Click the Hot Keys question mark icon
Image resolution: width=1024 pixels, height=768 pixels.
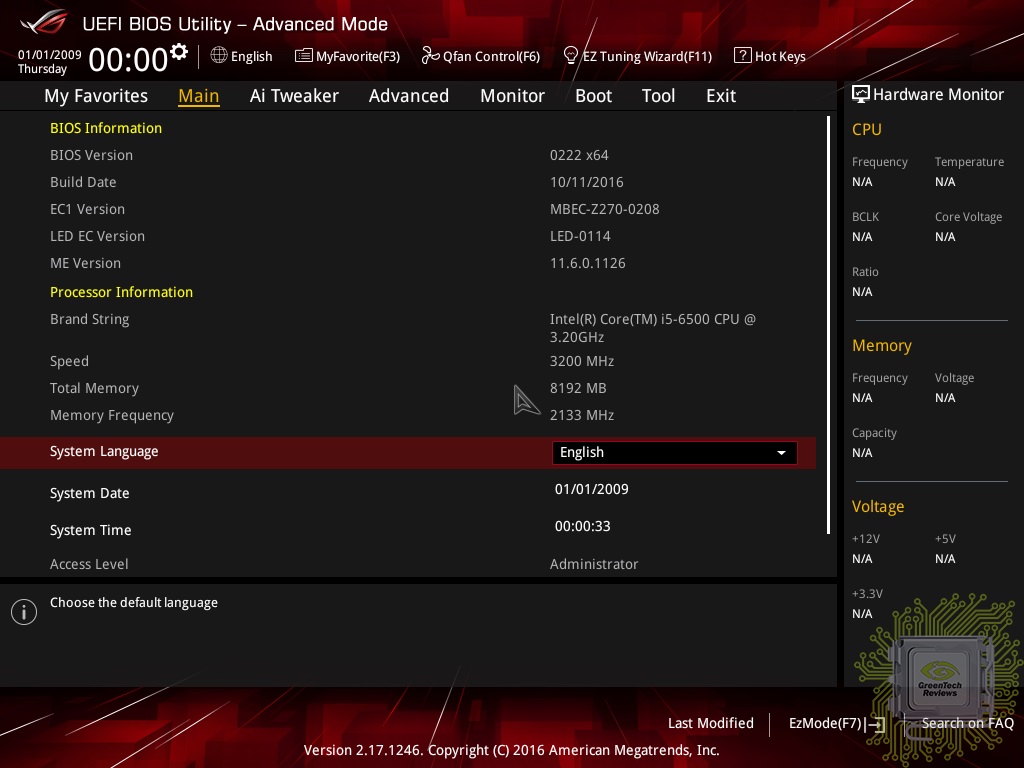click(x=743, y=56)
